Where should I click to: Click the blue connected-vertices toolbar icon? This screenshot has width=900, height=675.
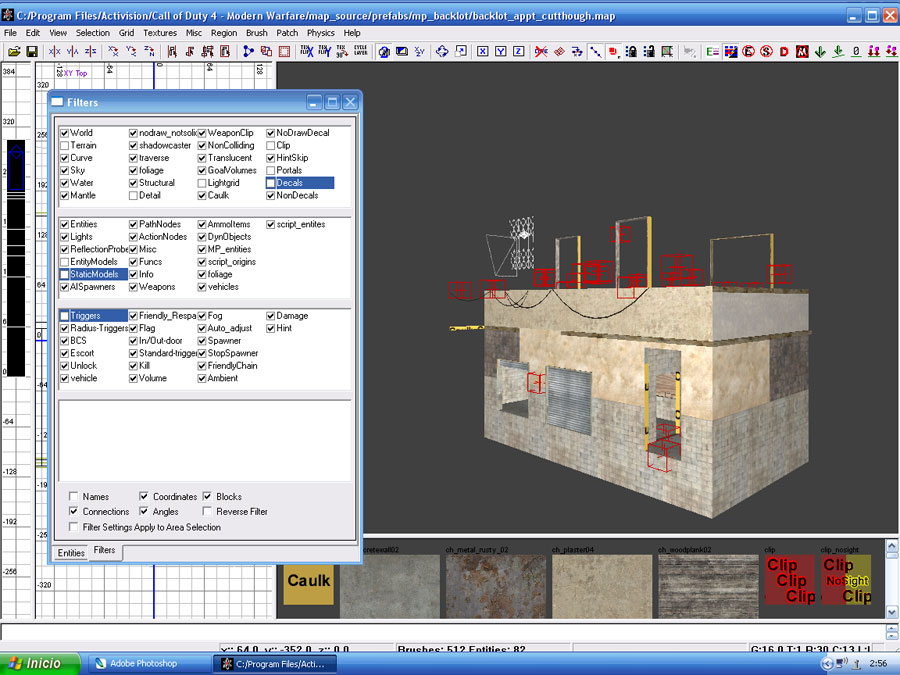coord(249,52)
